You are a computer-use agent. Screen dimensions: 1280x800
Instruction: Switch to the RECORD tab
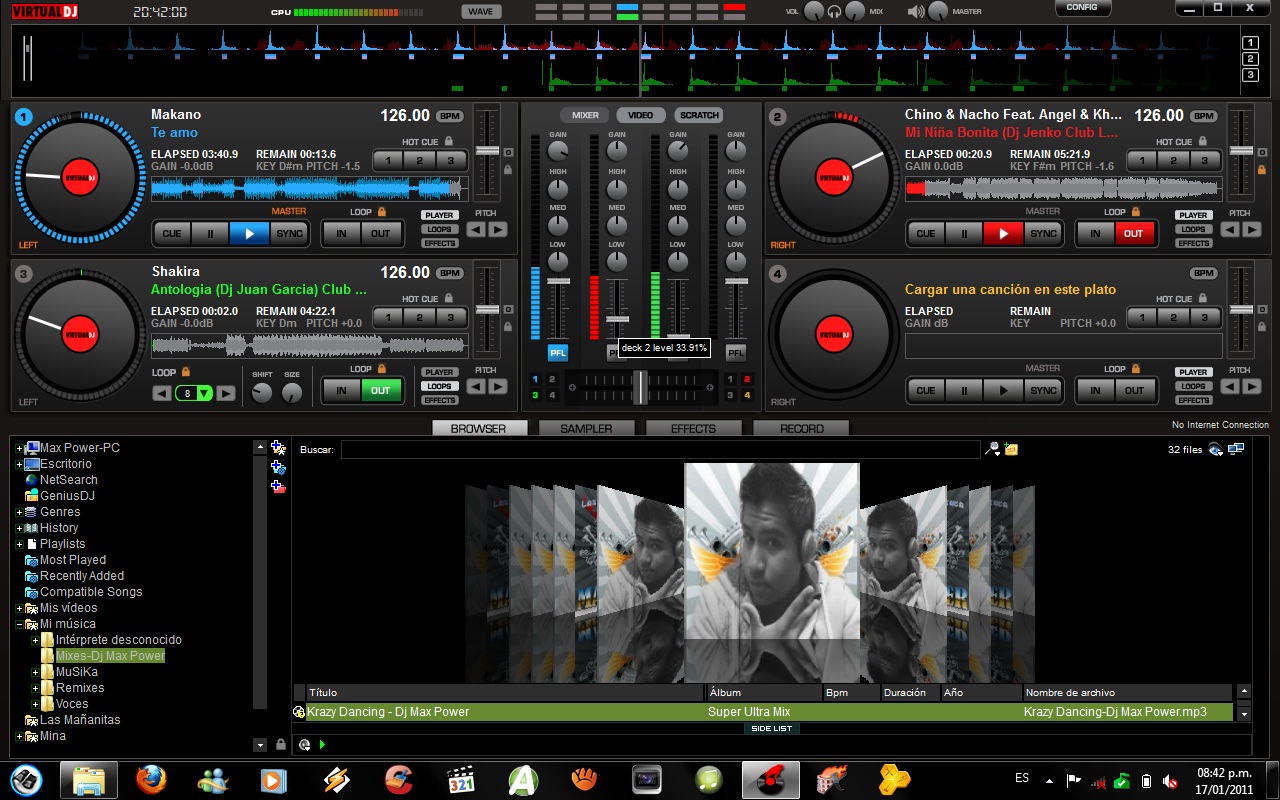coord(801,428)
